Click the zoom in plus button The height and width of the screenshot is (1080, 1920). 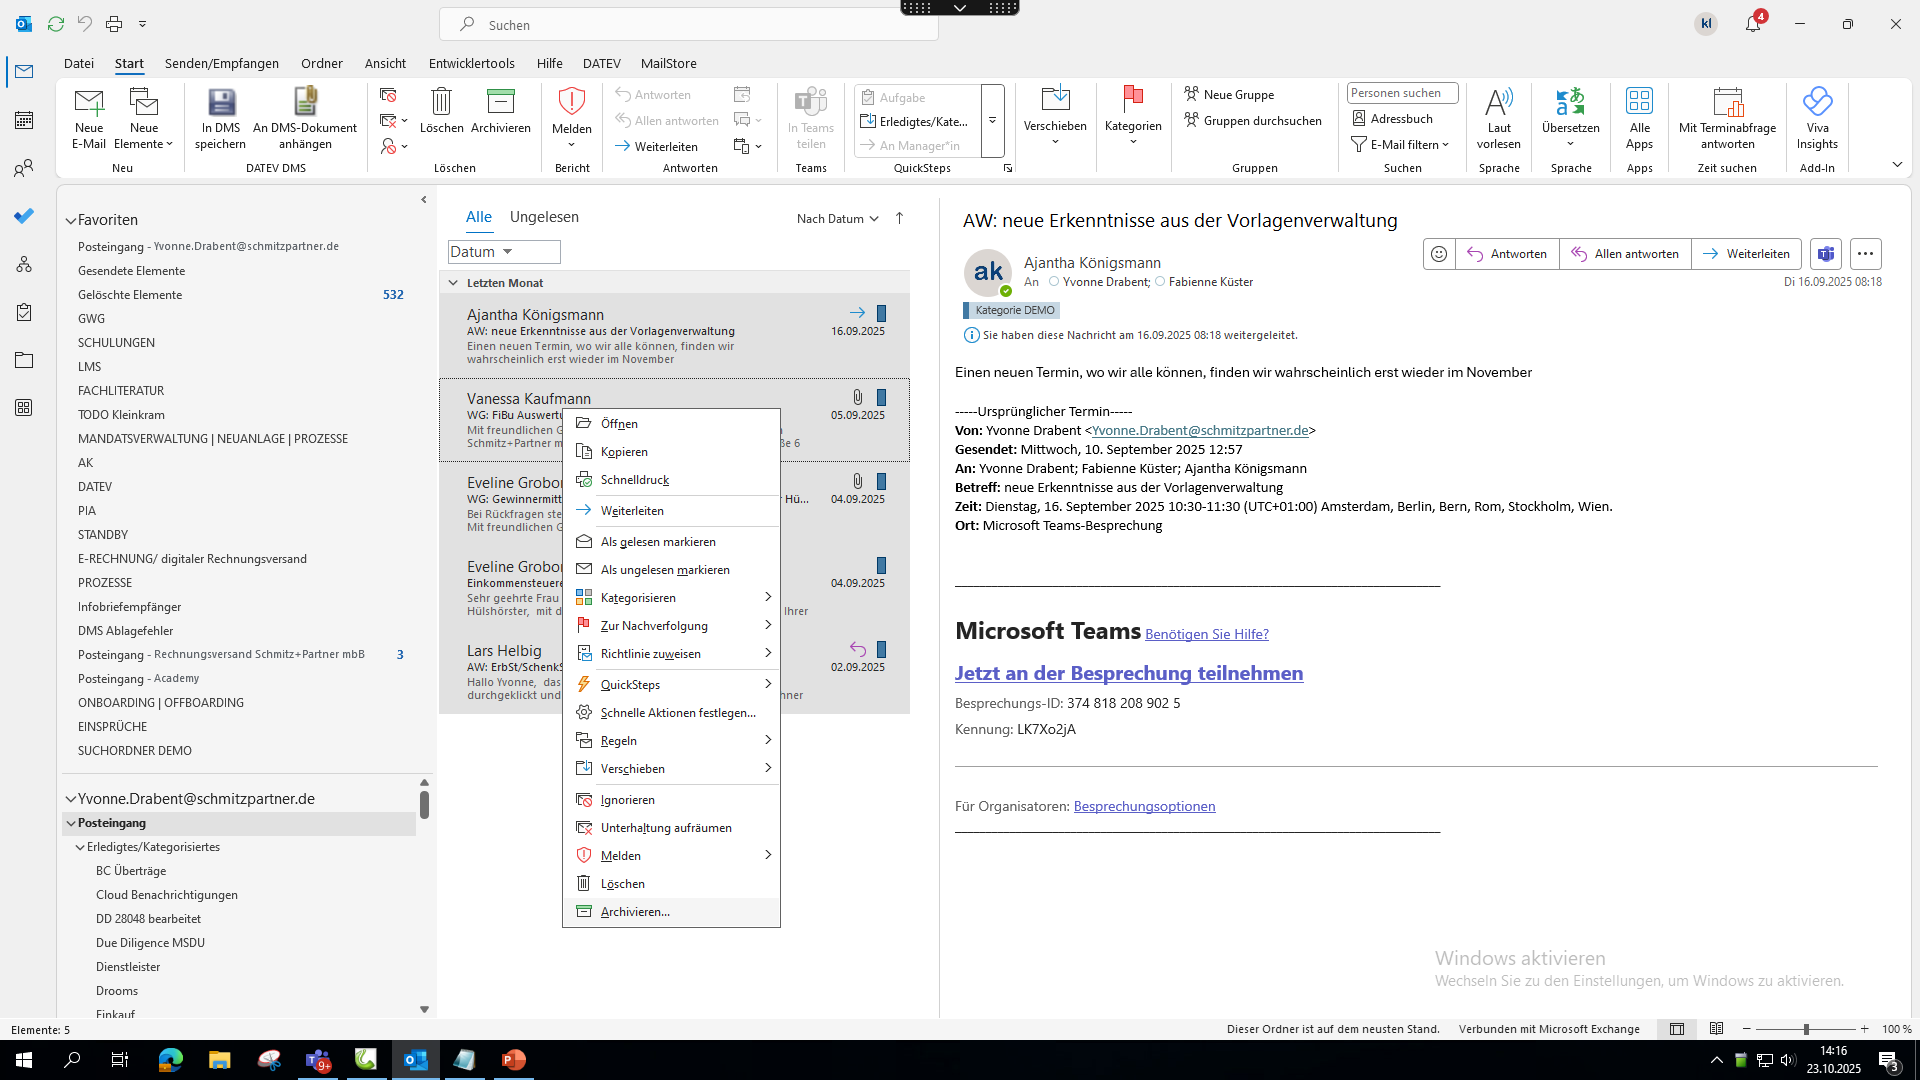pos(1864,1029)
